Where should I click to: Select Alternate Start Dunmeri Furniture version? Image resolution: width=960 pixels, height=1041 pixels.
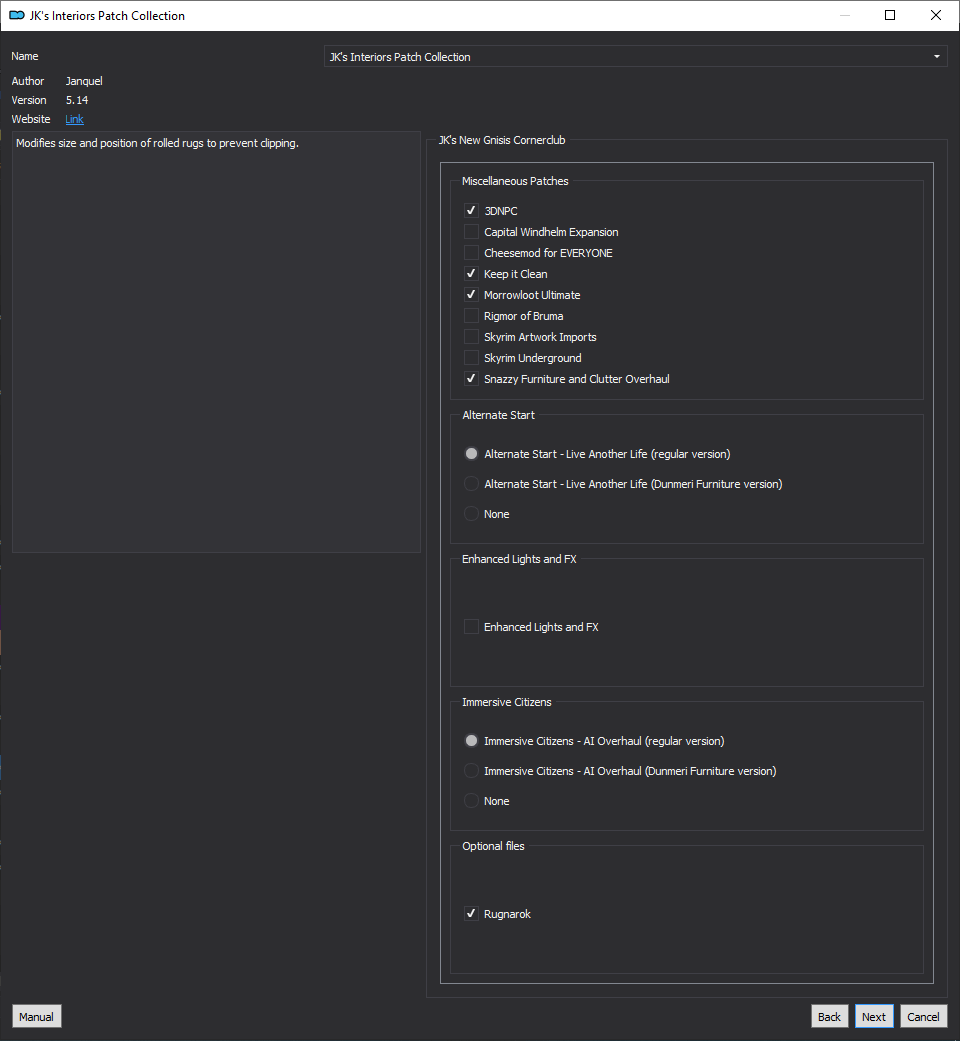[471, 484]
